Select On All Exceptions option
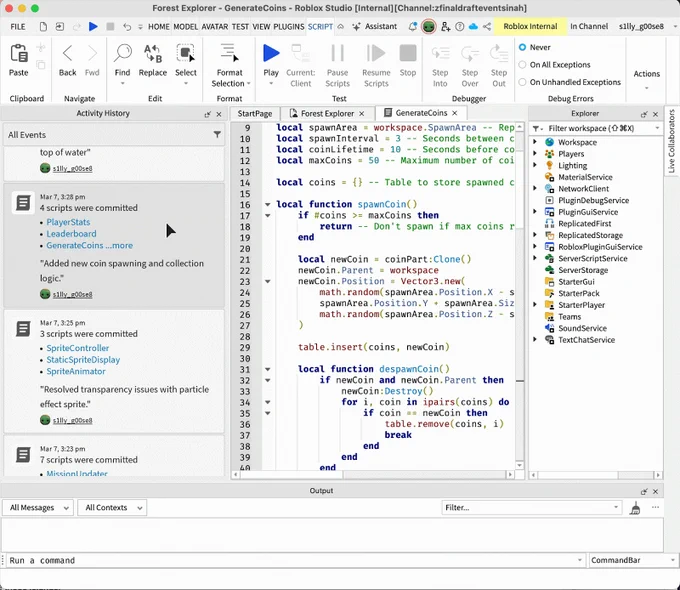680x590 pixels. pos(523,65)
